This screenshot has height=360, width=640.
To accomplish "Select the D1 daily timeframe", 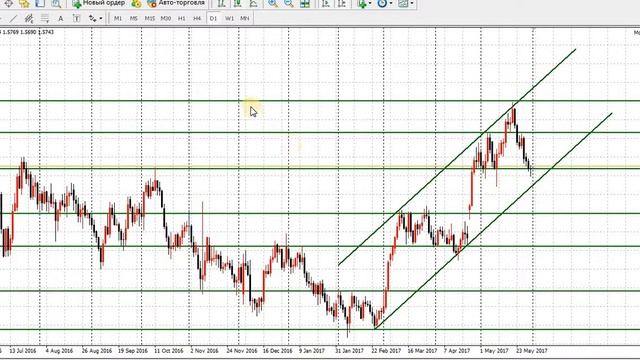I will point(213,18).
